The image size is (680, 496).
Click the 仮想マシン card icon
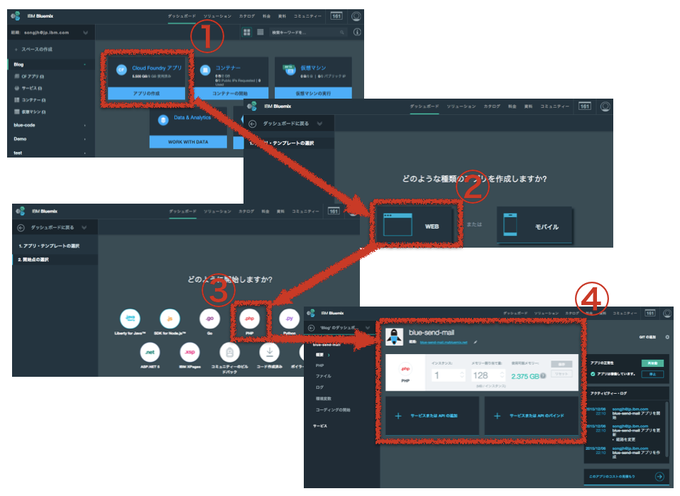[x=289, y=69]
